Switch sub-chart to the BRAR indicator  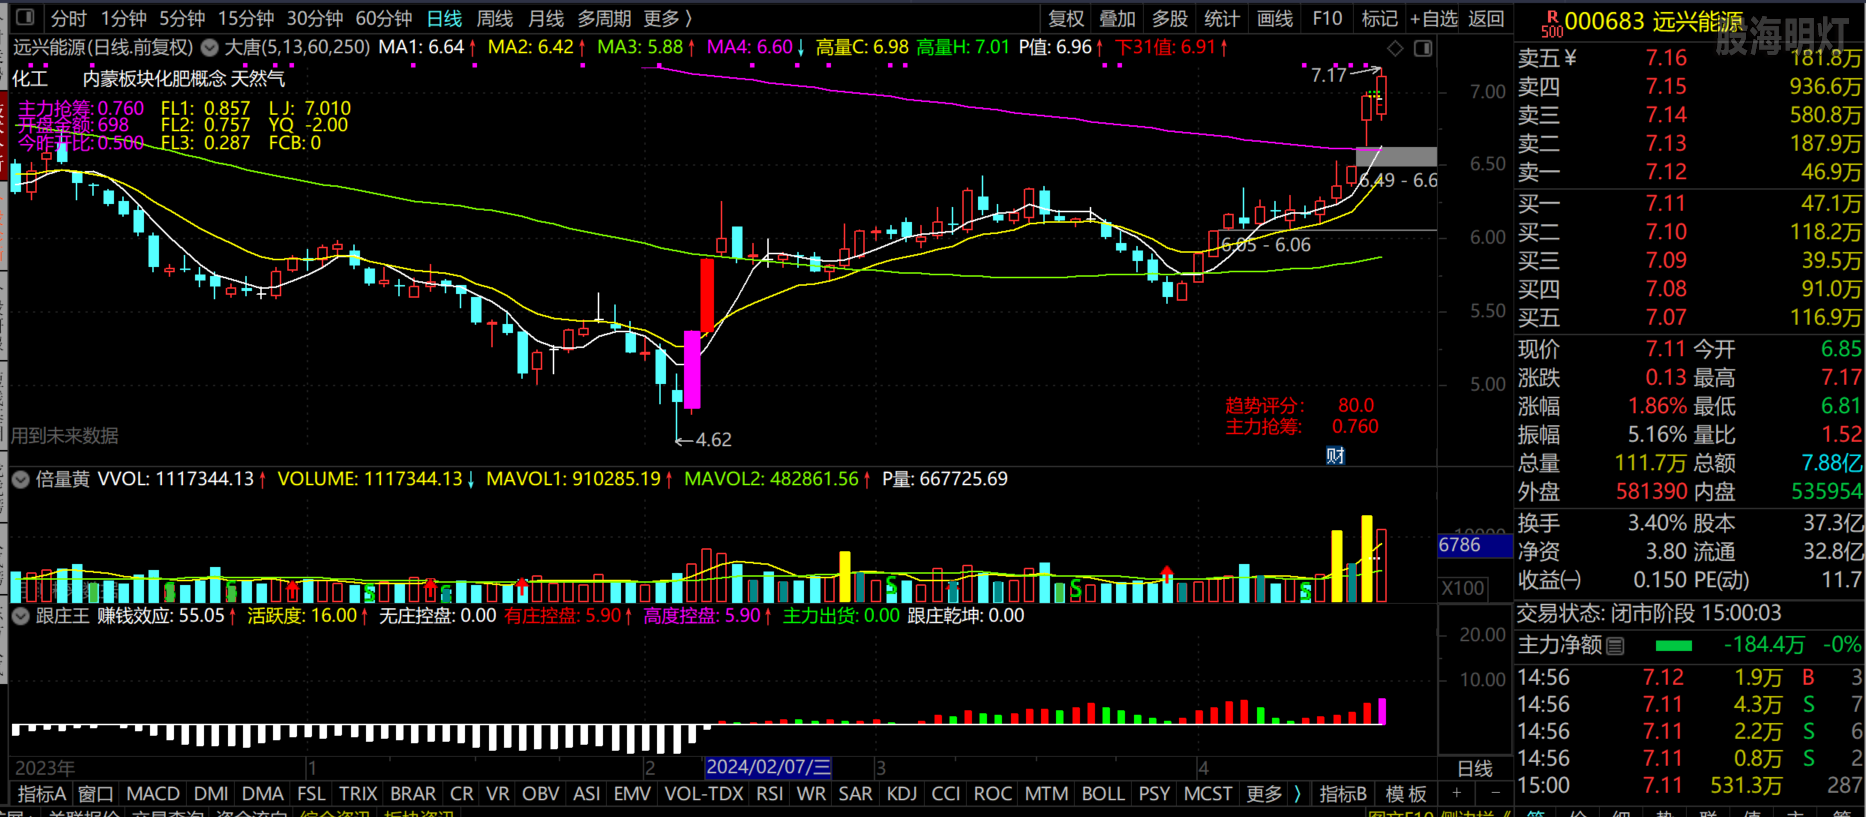413,794
